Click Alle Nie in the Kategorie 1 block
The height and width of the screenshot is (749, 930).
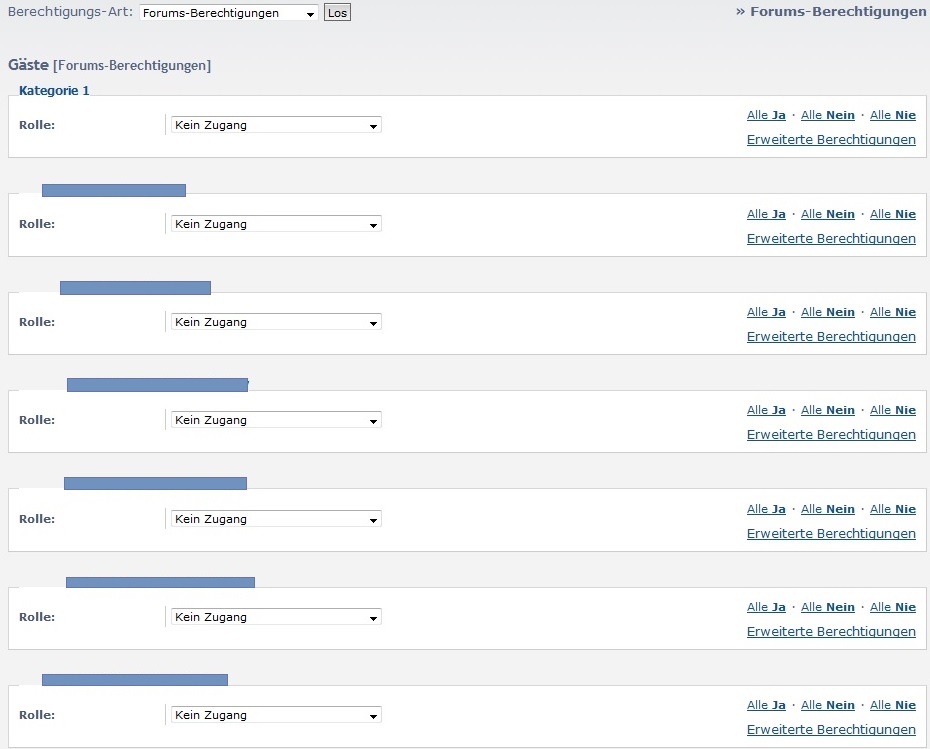point(893,116)
